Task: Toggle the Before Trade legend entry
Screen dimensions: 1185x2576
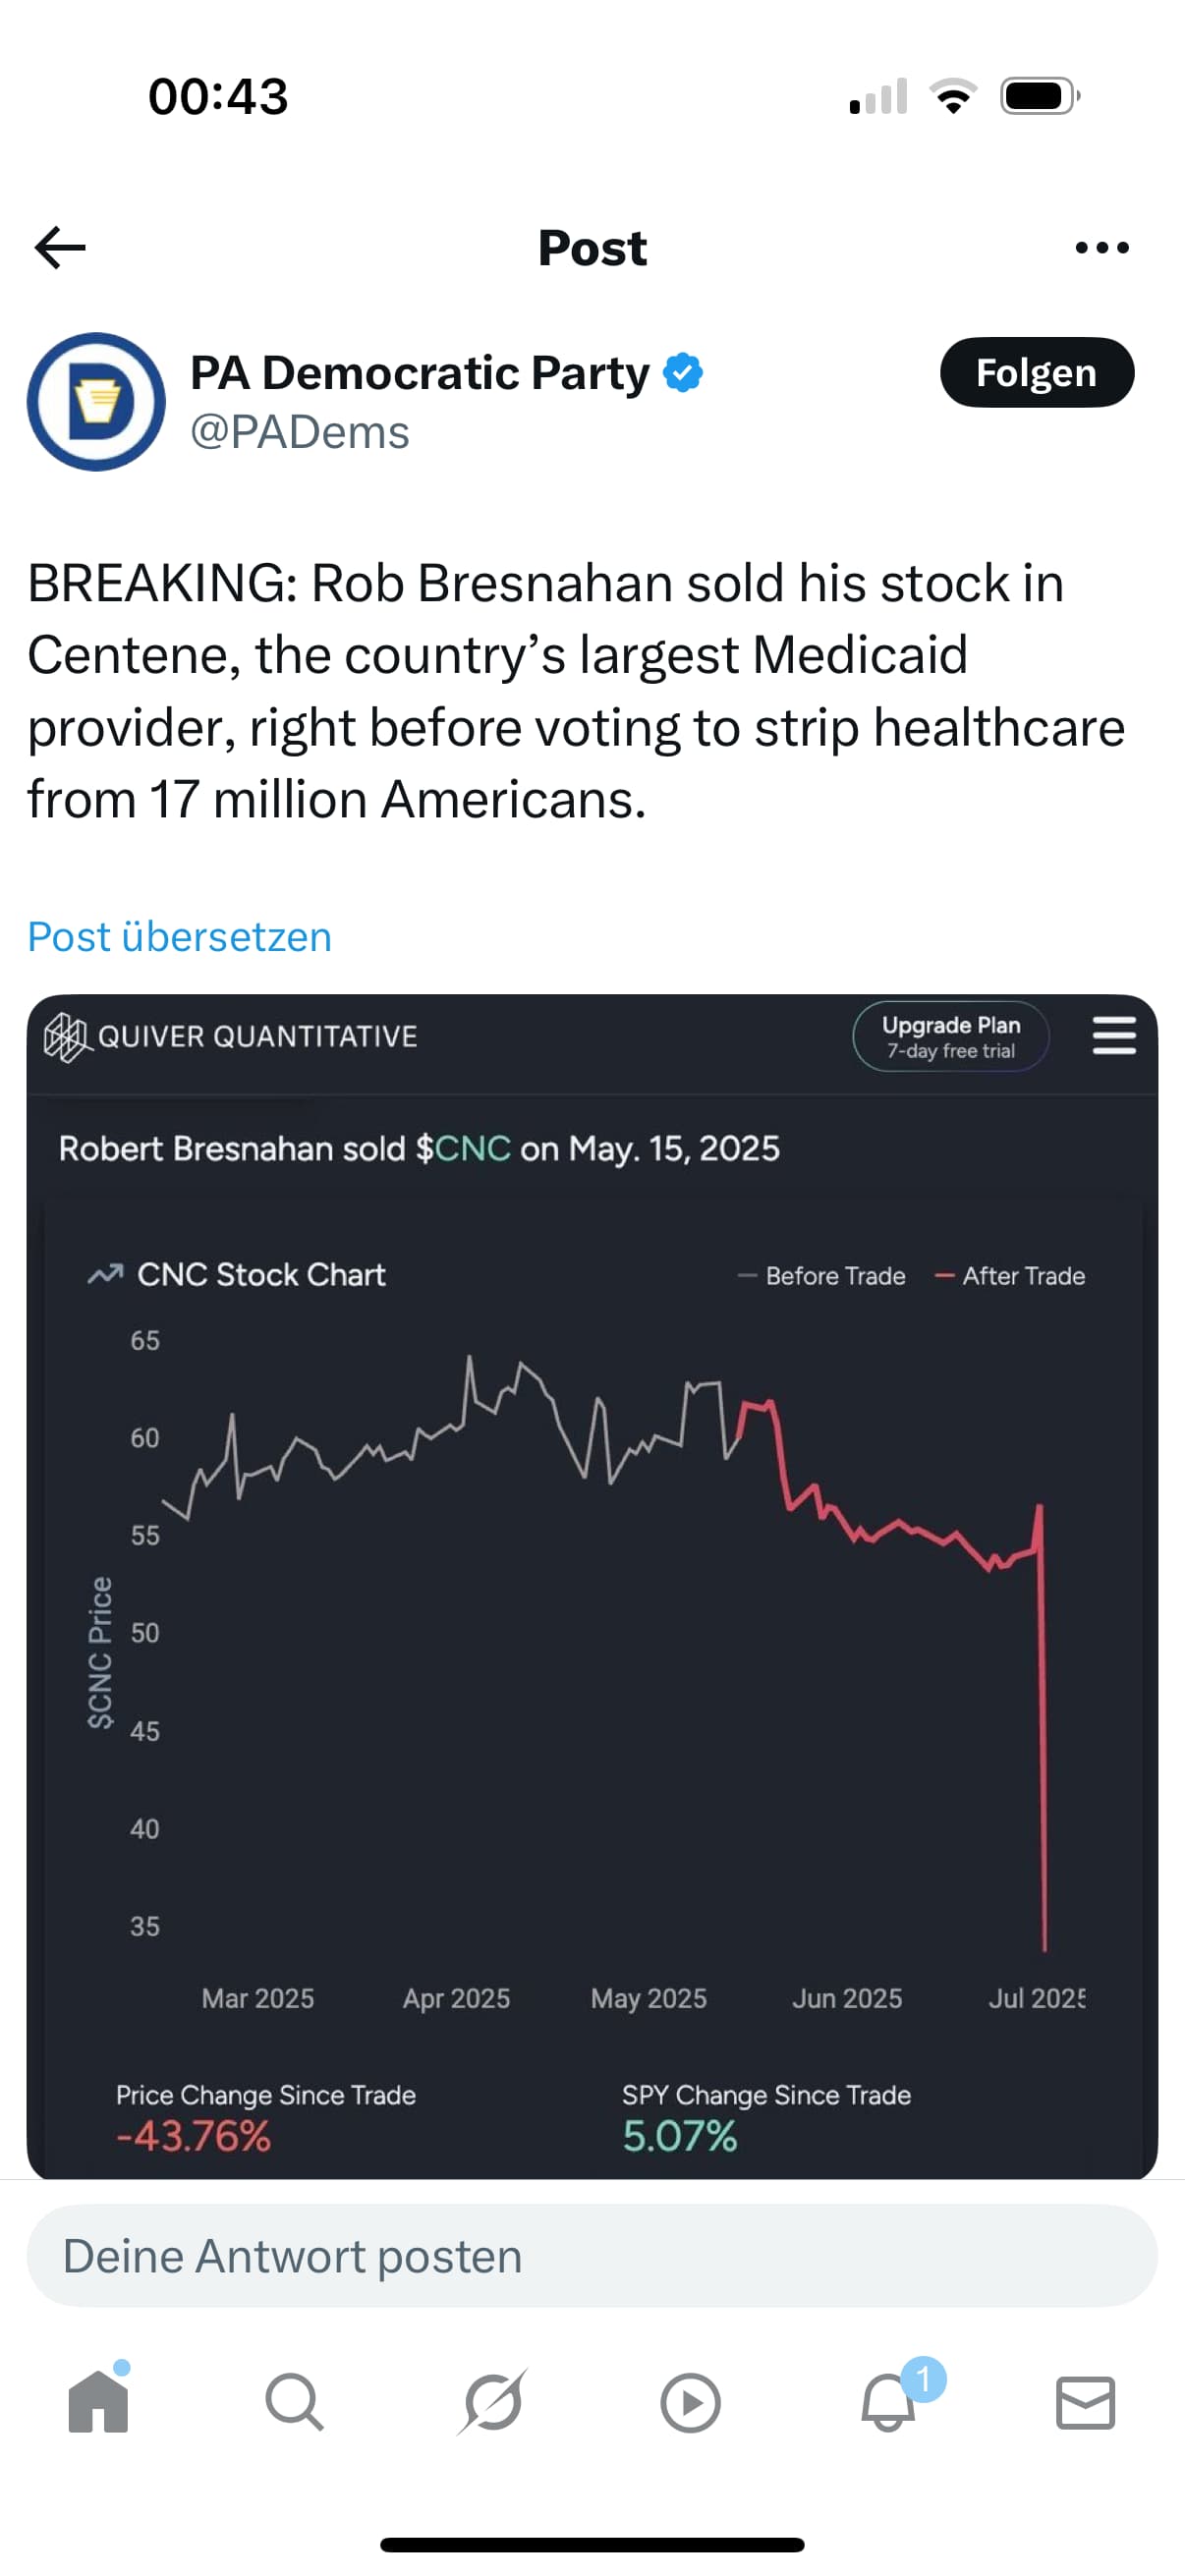Action: click(x=823, y=1276)
